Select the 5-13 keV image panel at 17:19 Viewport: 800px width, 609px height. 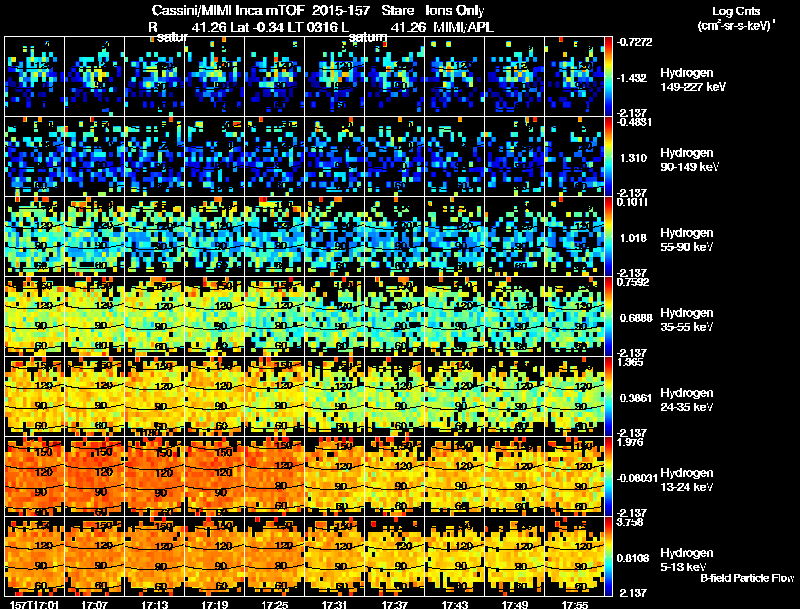[214, 556]
